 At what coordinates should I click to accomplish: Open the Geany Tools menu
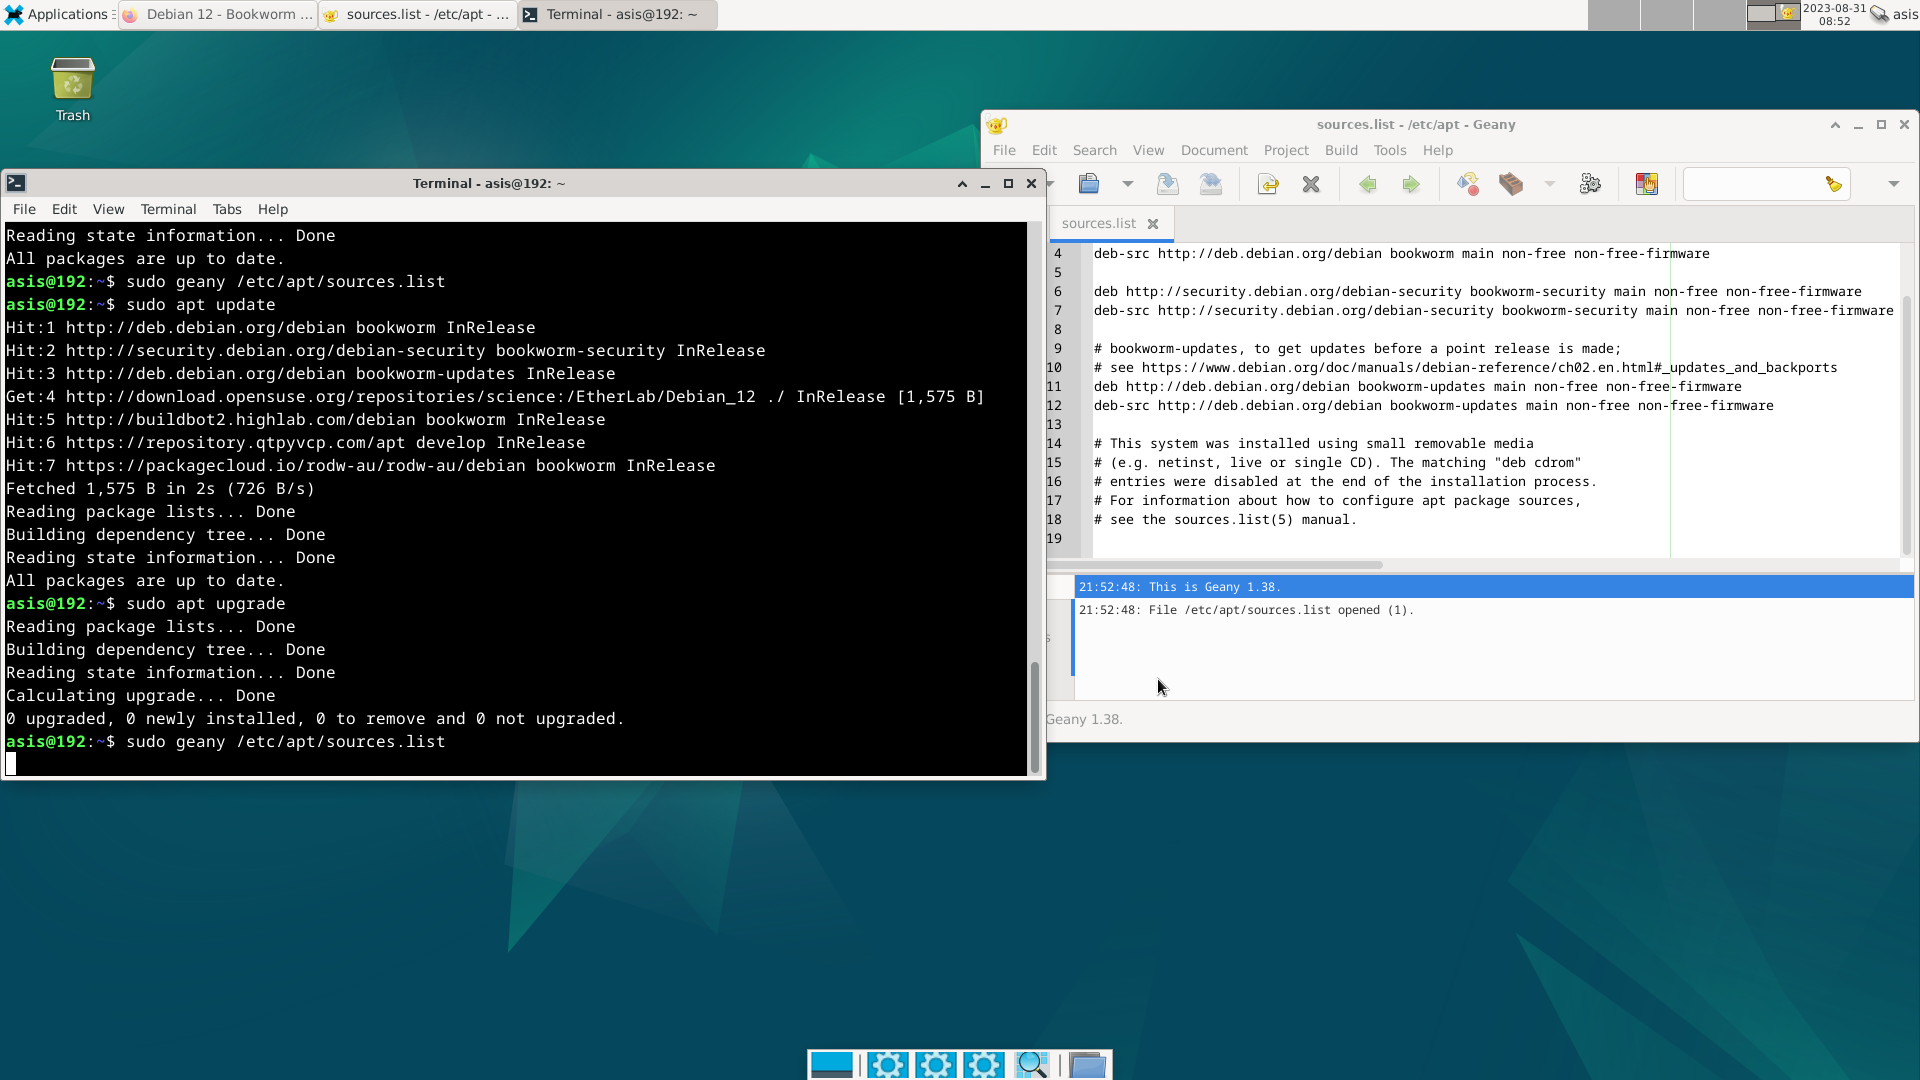1390,150
